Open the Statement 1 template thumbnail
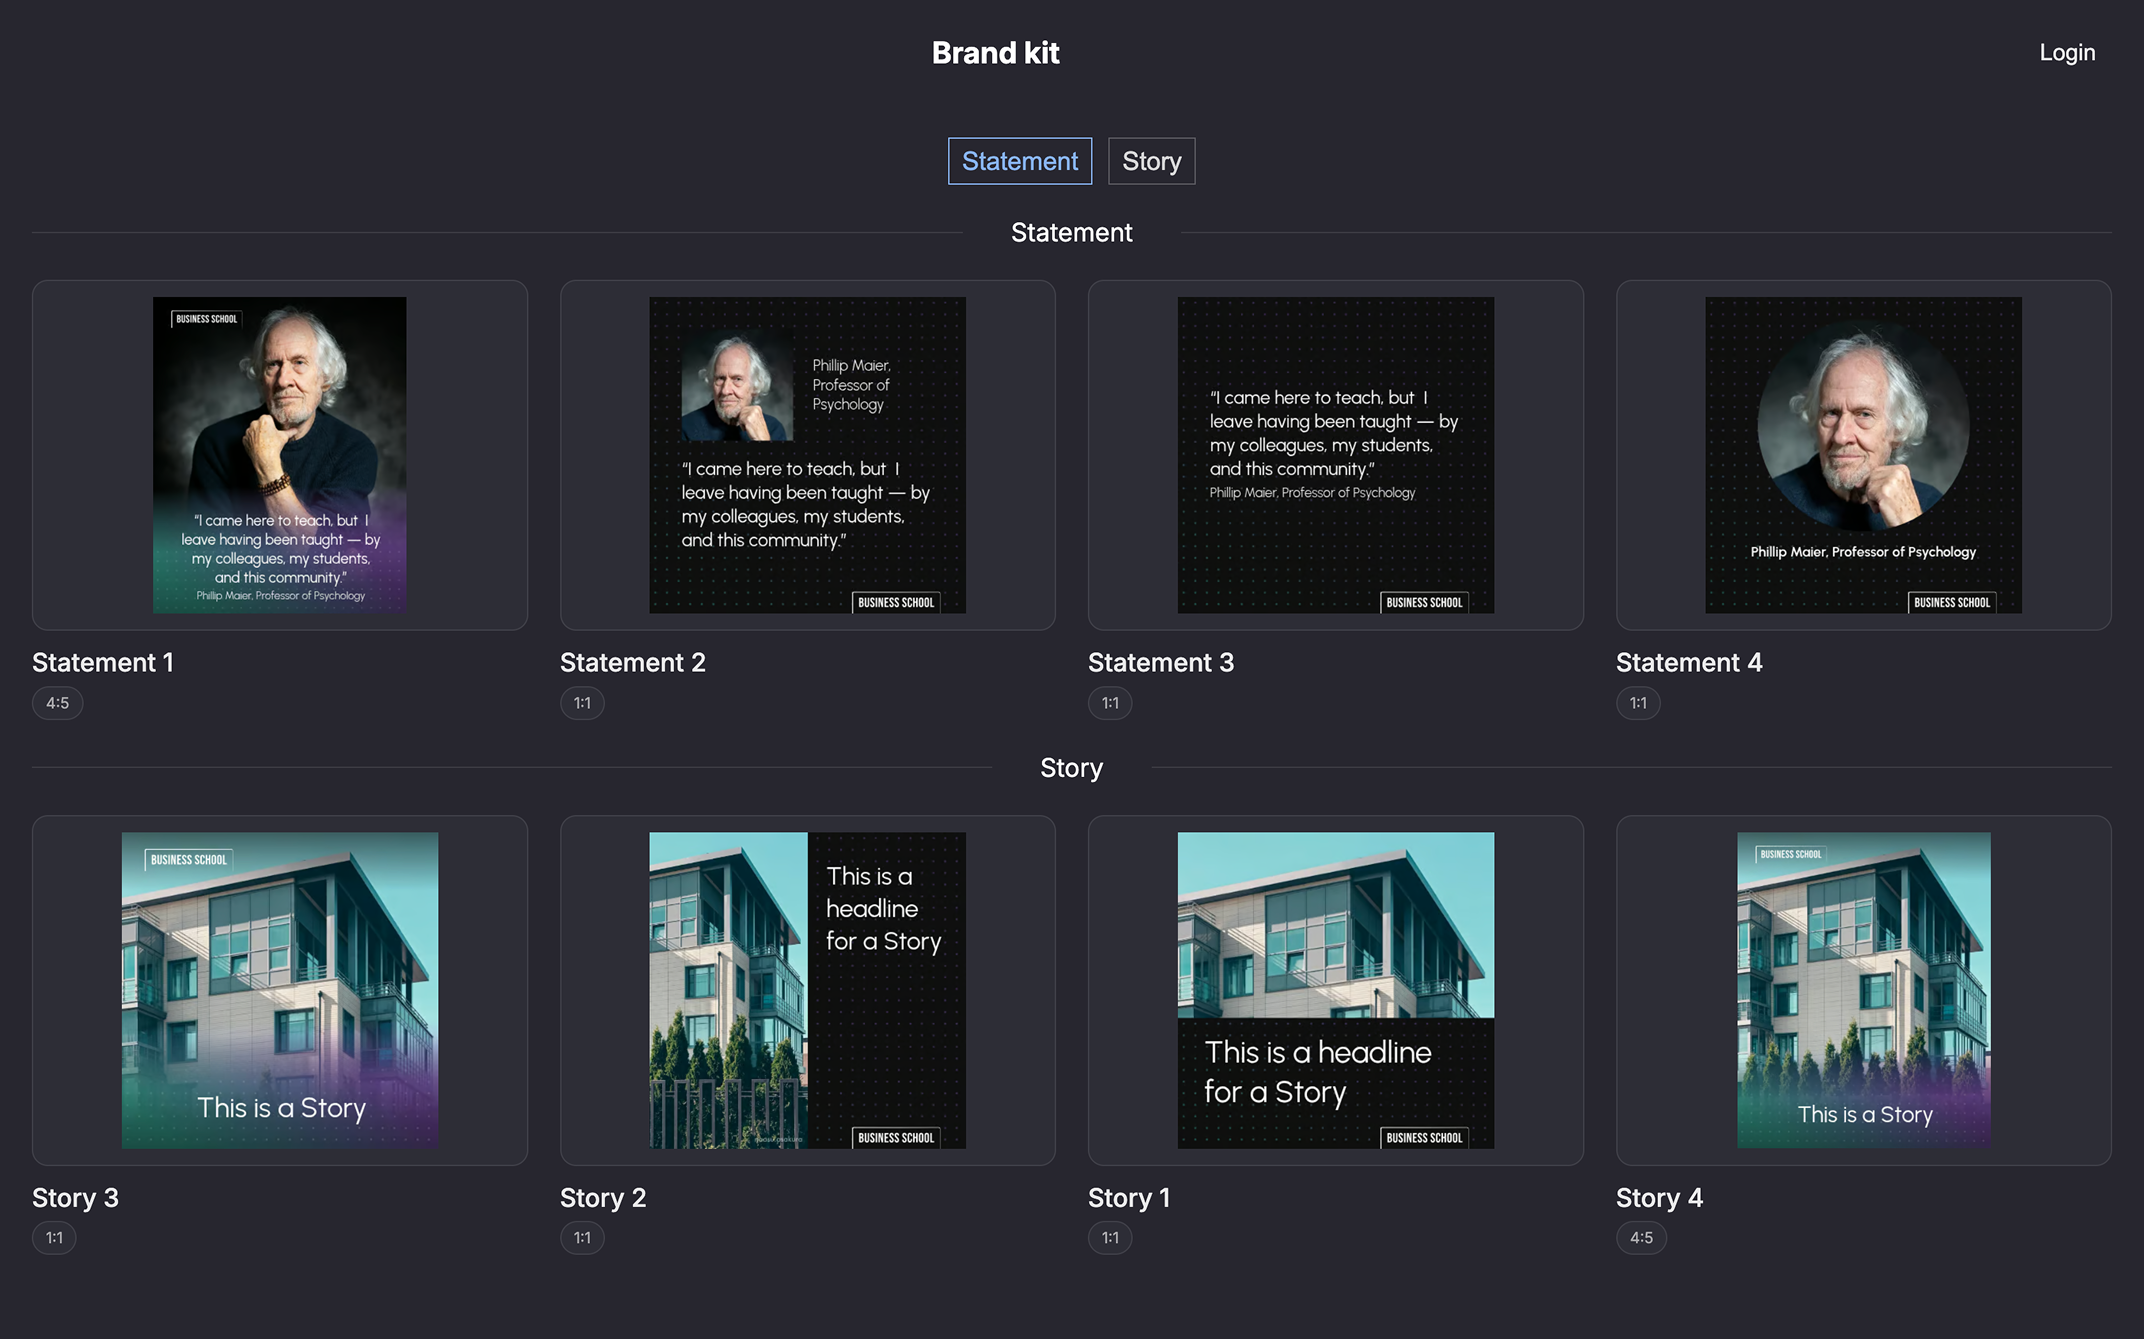Image resolution: width=2144 pixels, height=1340 pixels. 280,455
